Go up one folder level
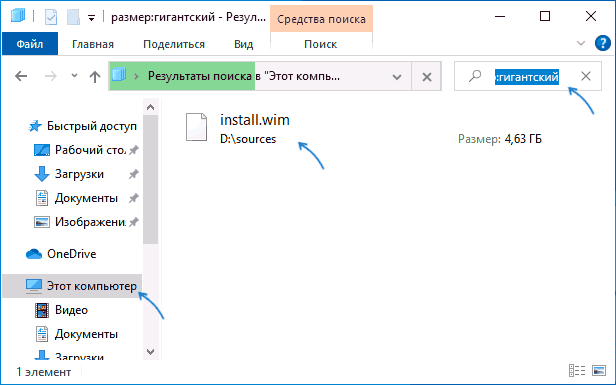The image size is (616, 385). [95, 76]
